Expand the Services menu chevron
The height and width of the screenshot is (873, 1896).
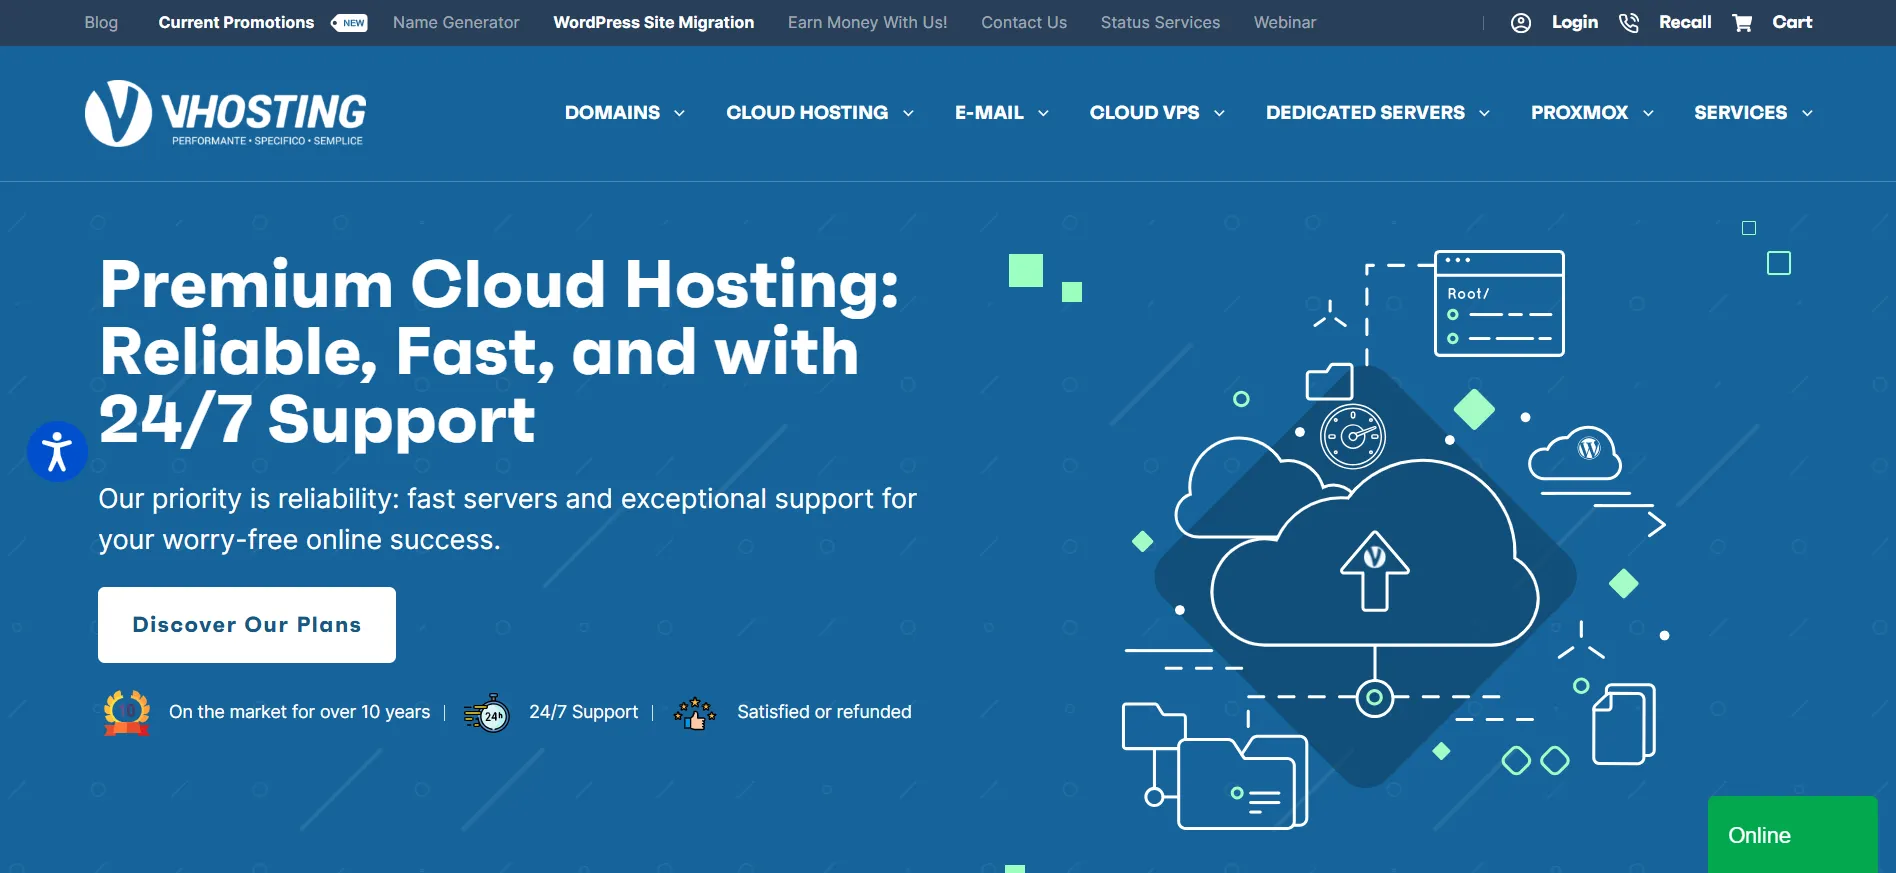[x=1807, y=113]
